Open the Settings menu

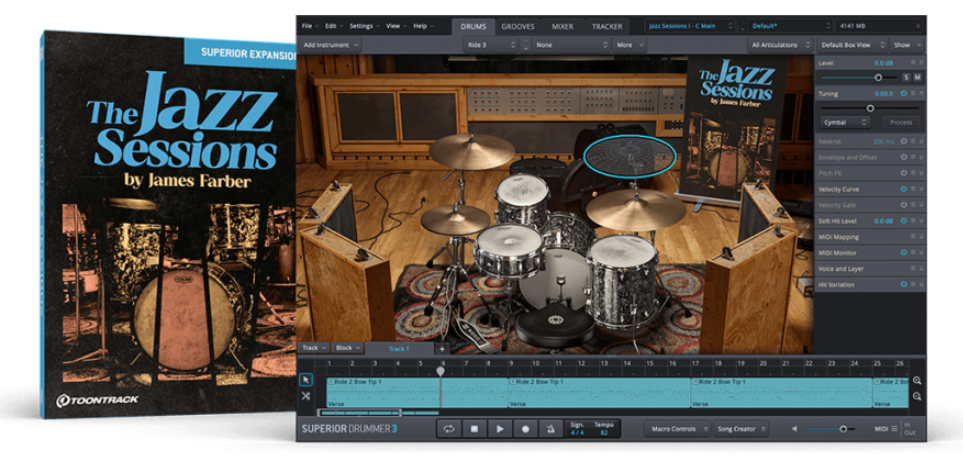pos(364,26)
